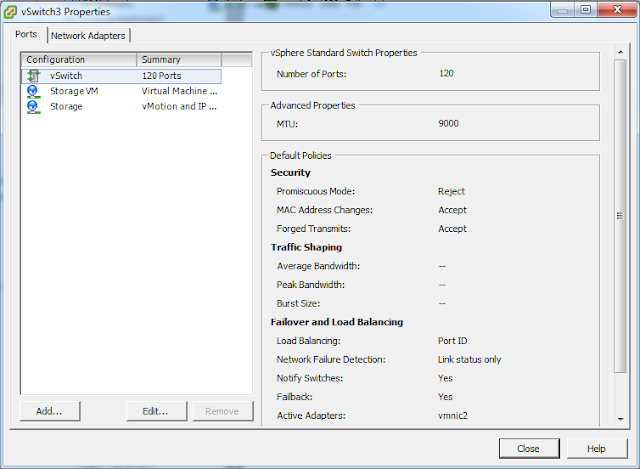640x469 pixels.
Task: Select the Ports tab
Action: tap(26, 34)
